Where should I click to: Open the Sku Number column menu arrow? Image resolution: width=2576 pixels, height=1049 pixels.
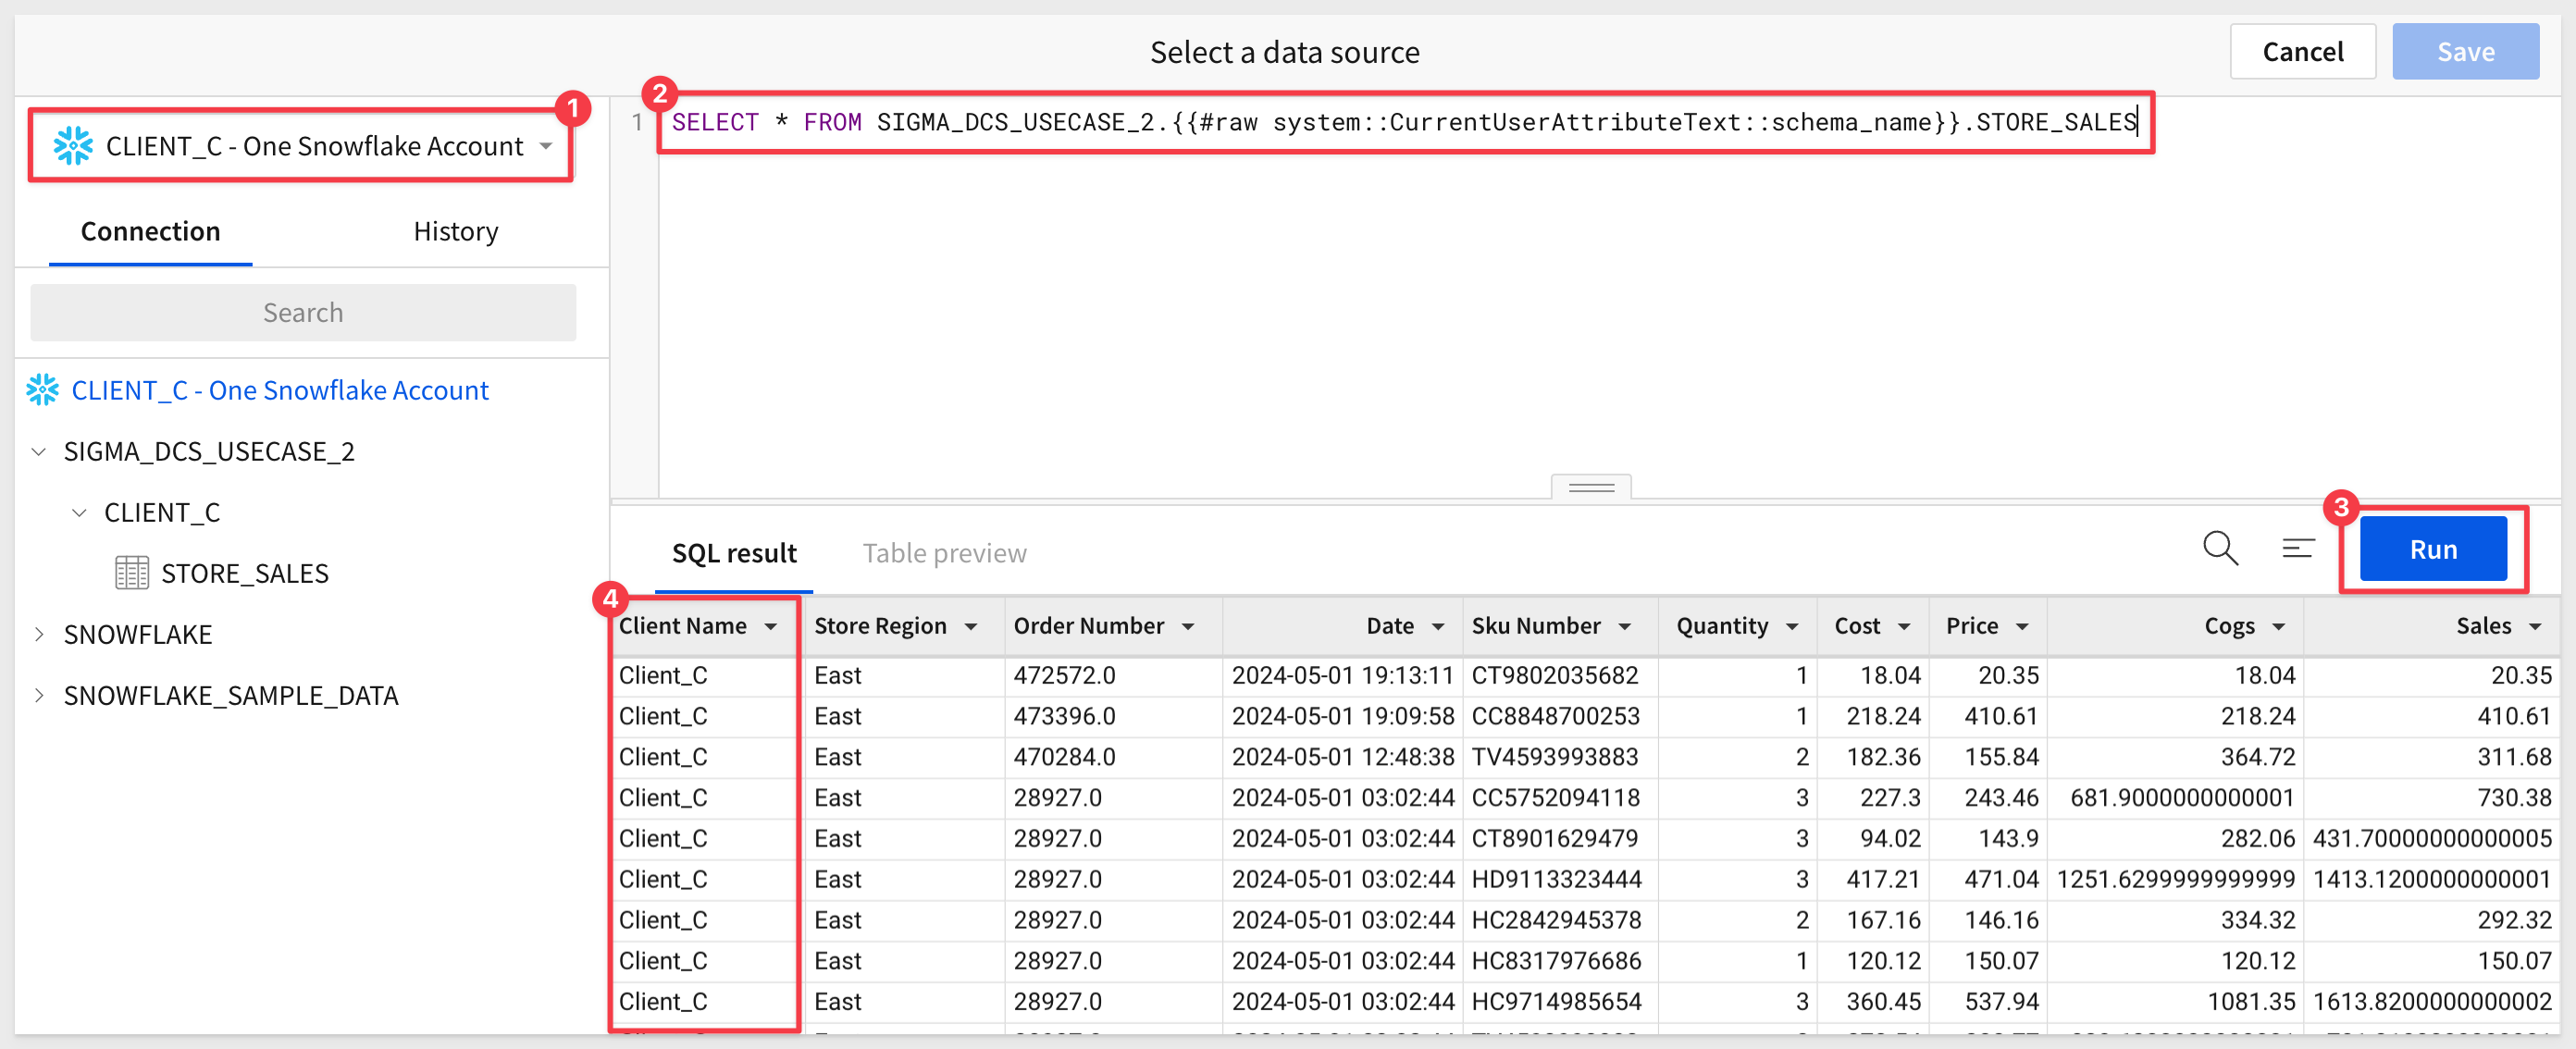click(x=1625, y=626)
